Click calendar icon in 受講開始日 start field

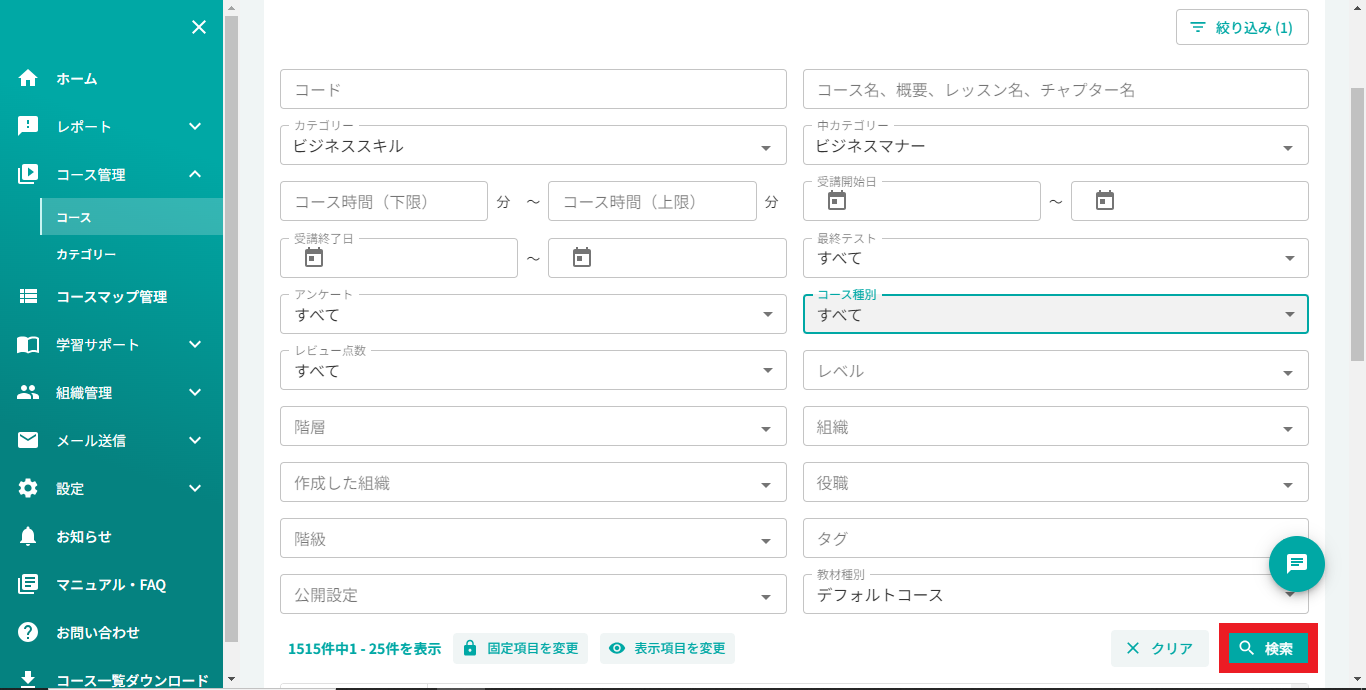point(837,201)
